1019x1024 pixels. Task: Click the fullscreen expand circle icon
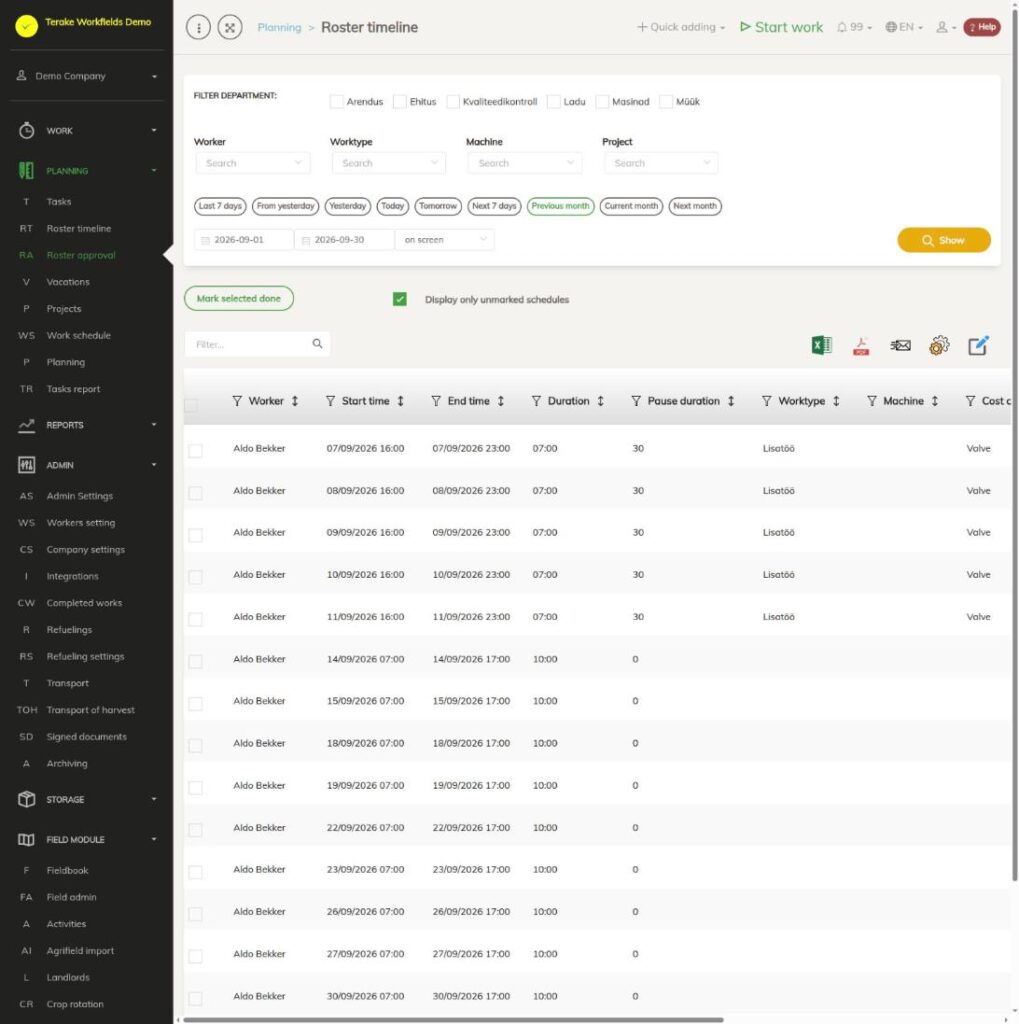tap(230, 27)
